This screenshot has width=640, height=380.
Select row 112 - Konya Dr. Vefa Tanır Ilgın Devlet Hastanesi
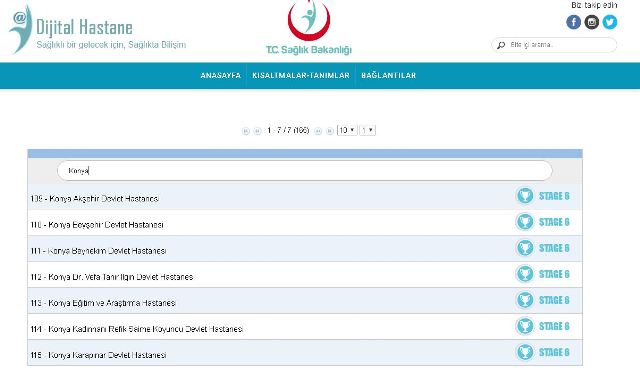304,275
